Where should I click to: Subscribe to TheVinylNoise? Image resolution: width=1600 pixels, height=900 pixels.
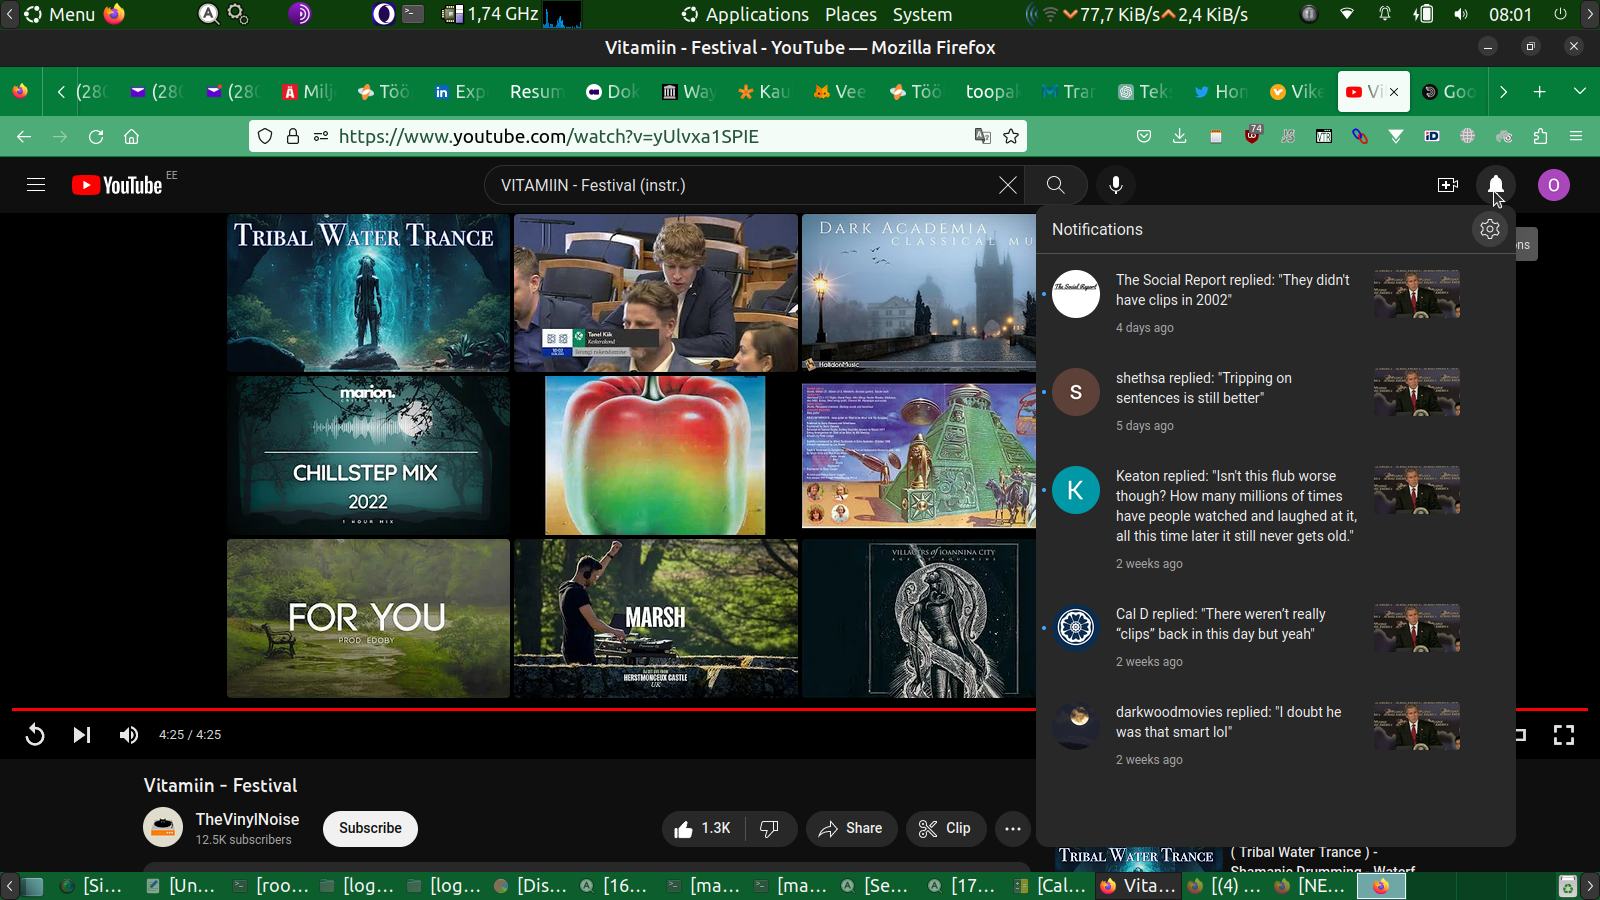[x=370, y=829]
